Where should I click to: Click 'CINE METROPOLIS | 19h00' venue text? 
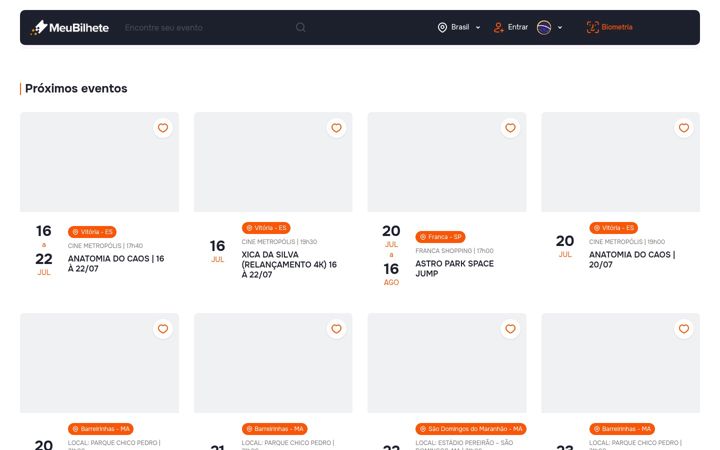point(627,242)
